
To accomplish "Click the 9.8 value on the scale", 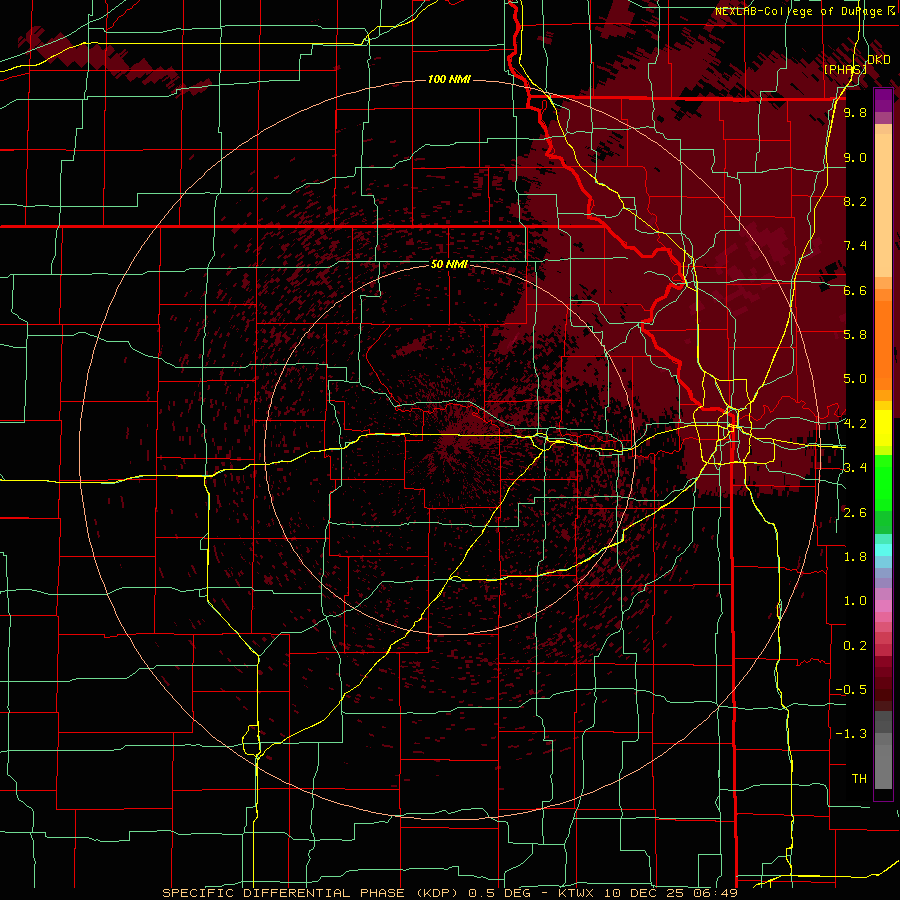I will 855,112.
